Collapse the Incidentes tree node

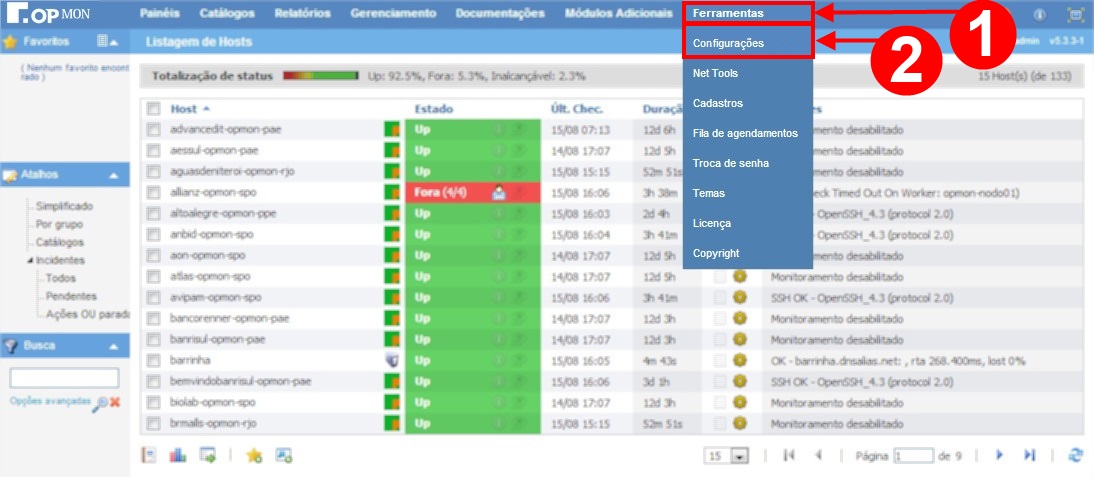[x=30, y=260]
